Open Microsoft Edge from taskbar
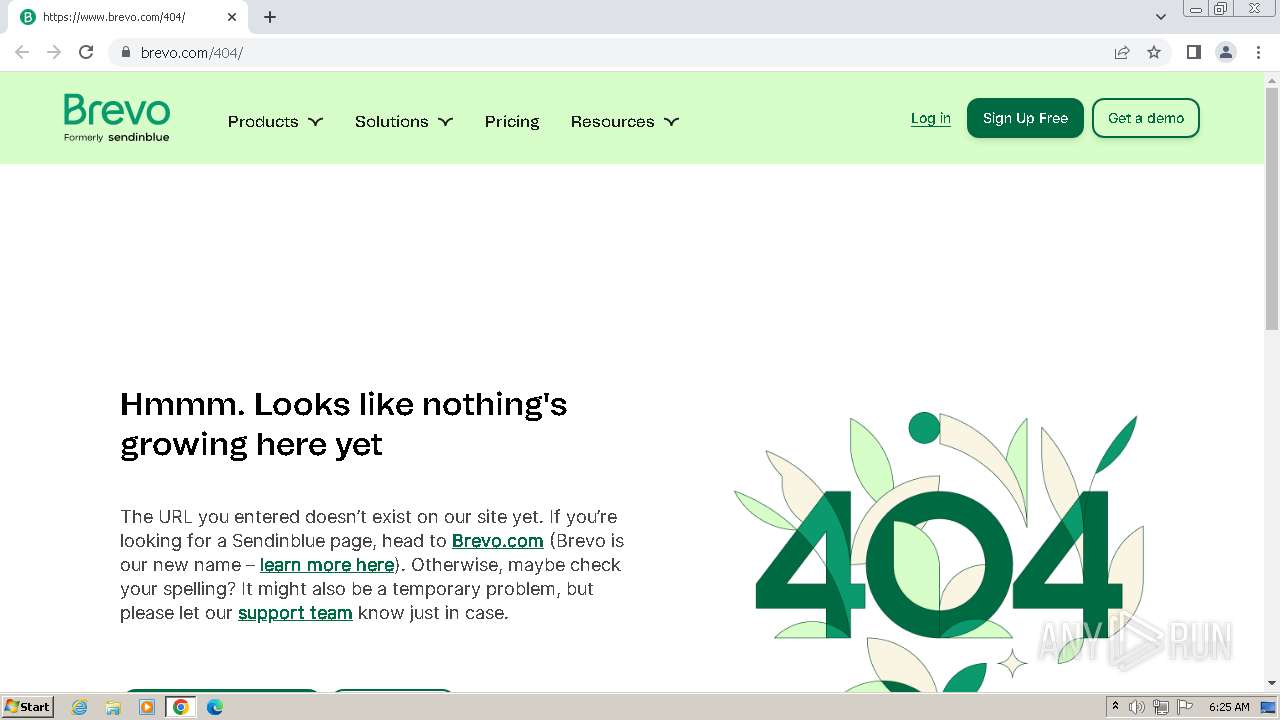This screenshot has width=1280, height=720. 215,707
